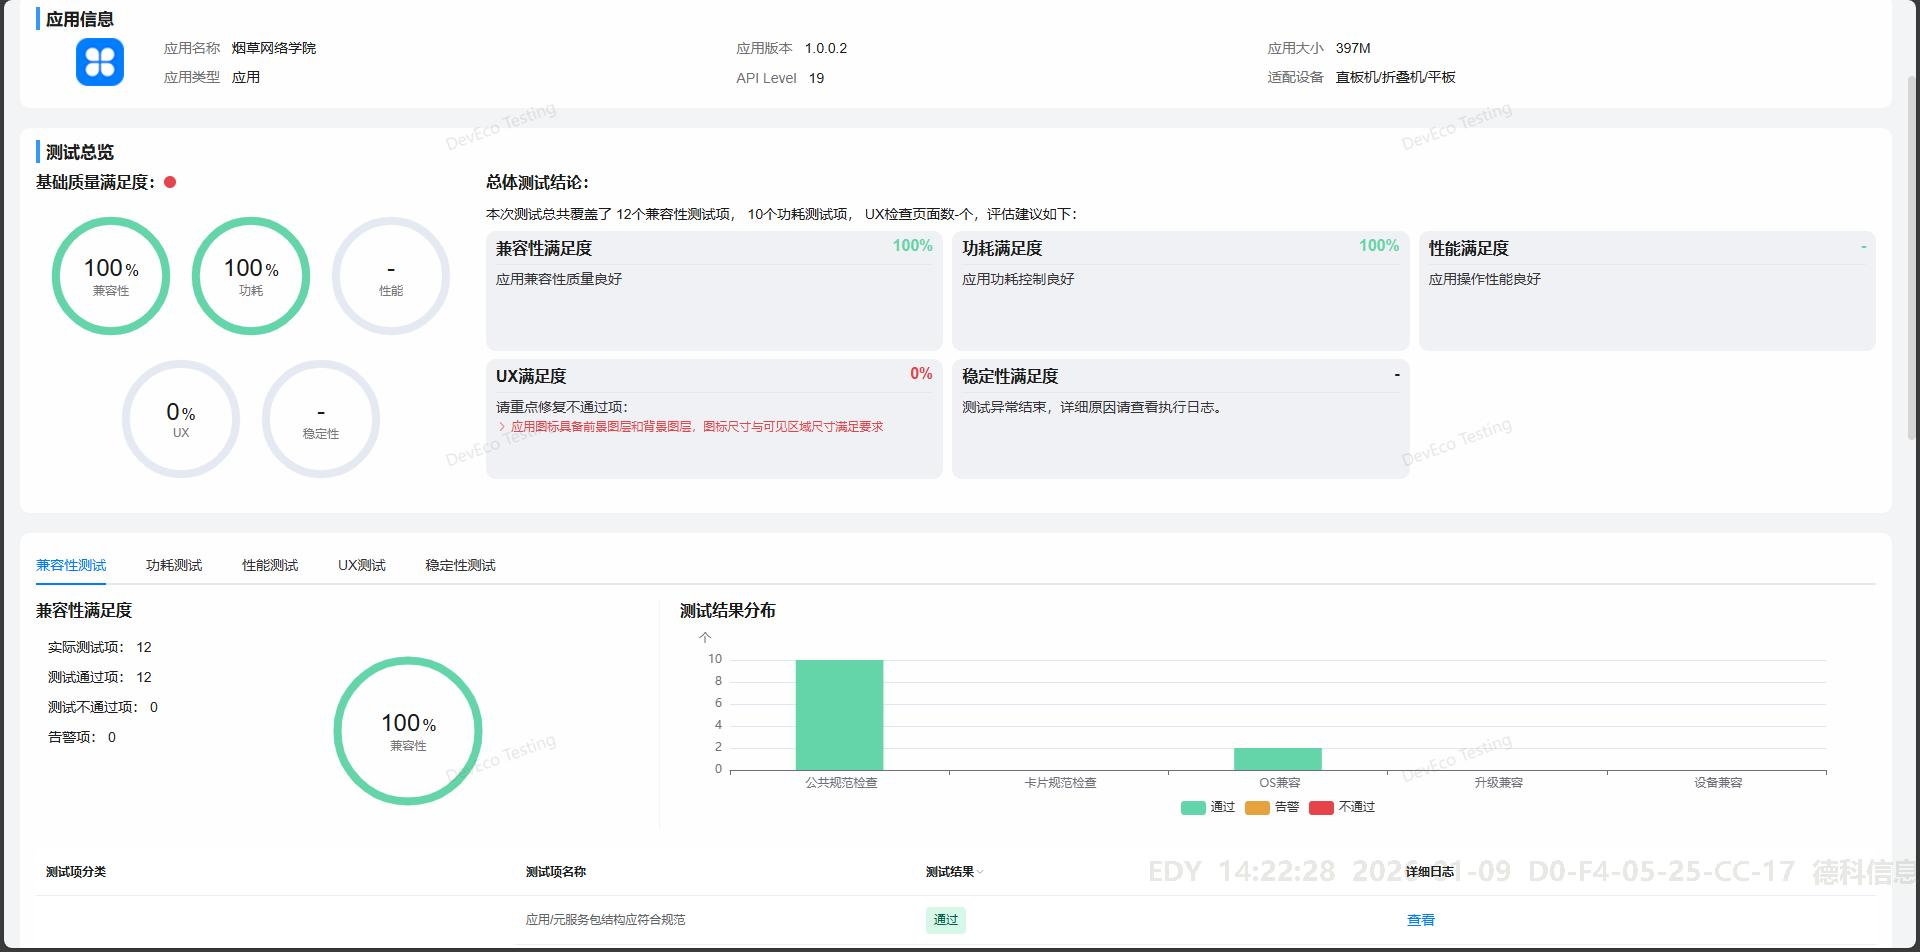Image resolution: width=1920 pixels, height=952 pixels.
Task: Click the red 不通过 legend color swatch
Action: coord(1322,806)
